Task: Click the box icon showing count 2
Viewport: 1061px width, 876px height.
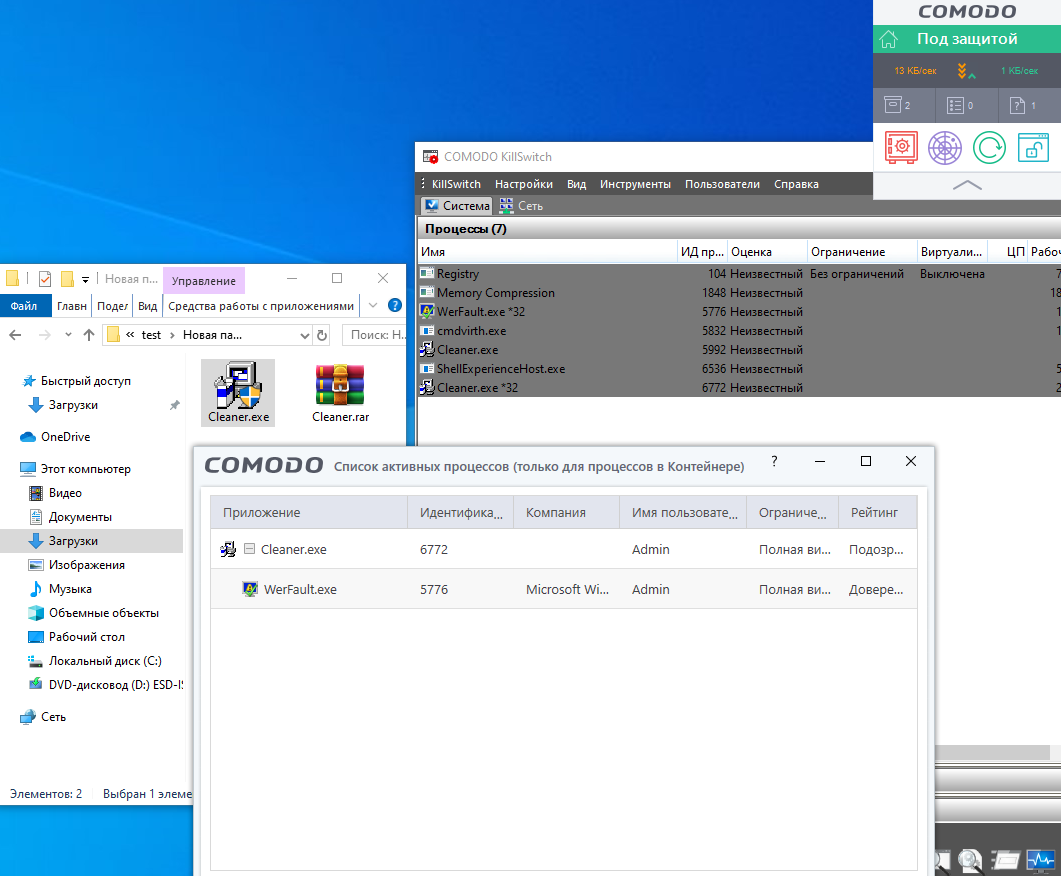Action: click(x=898, y=106)
